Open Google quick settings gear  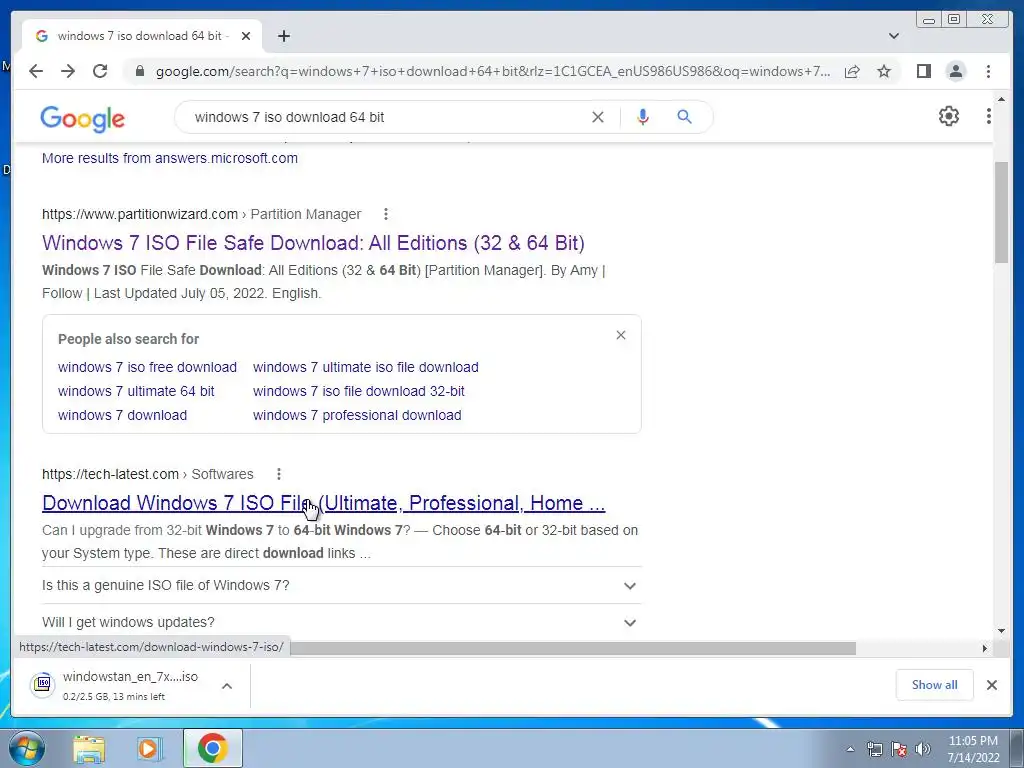948,116
